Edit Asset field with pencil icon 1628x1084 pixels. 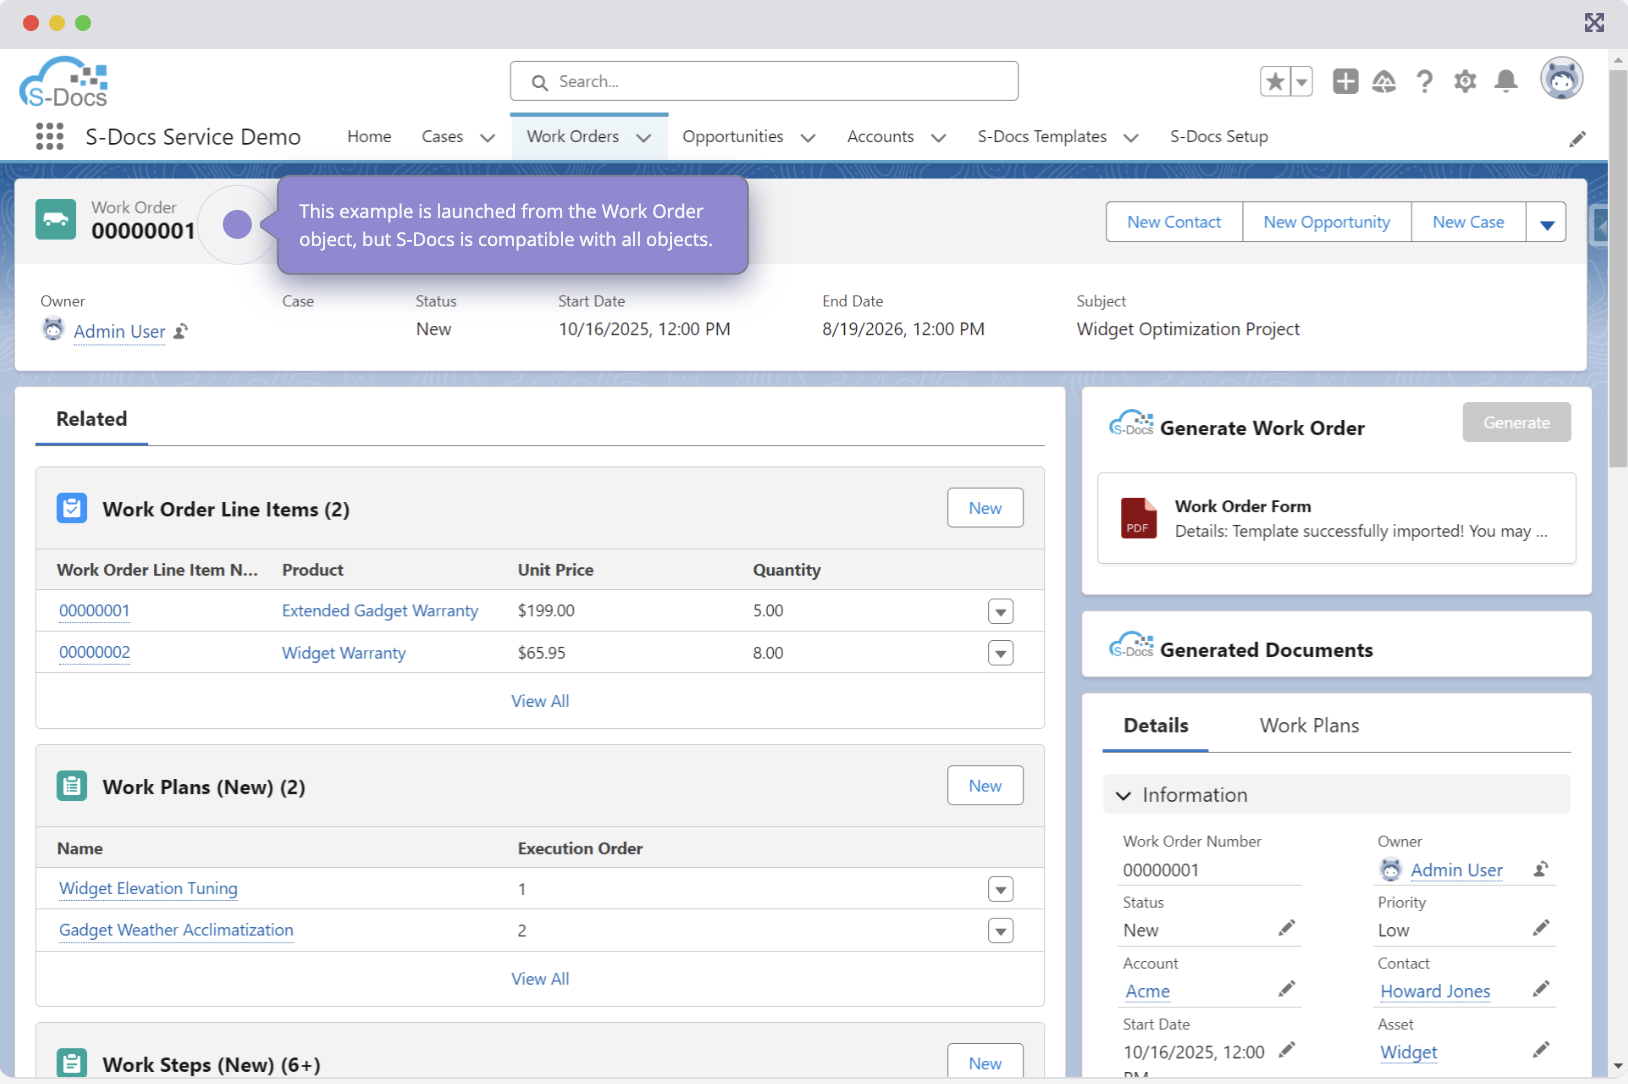(1541, 1049)
